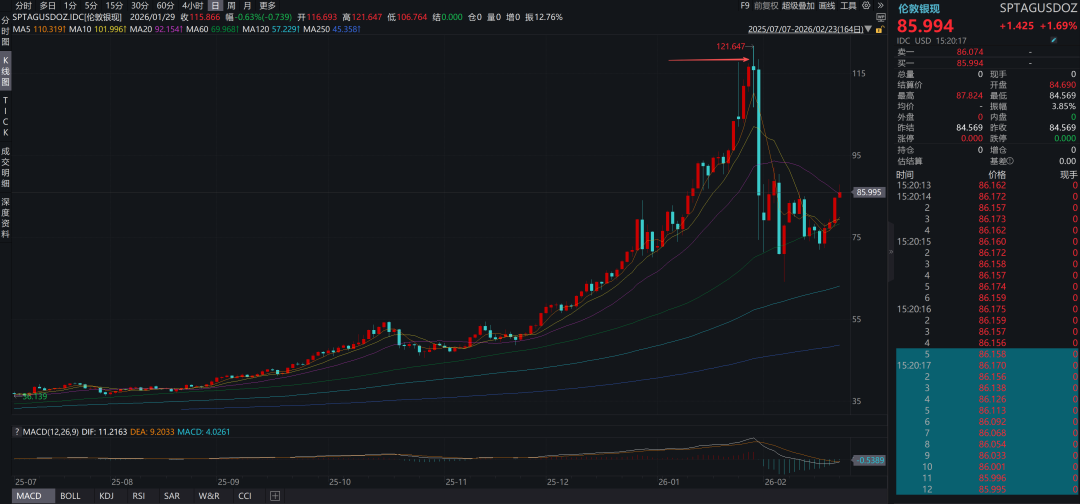
Task: Open the date range dropdown triangle
Action: click(866, 29)
